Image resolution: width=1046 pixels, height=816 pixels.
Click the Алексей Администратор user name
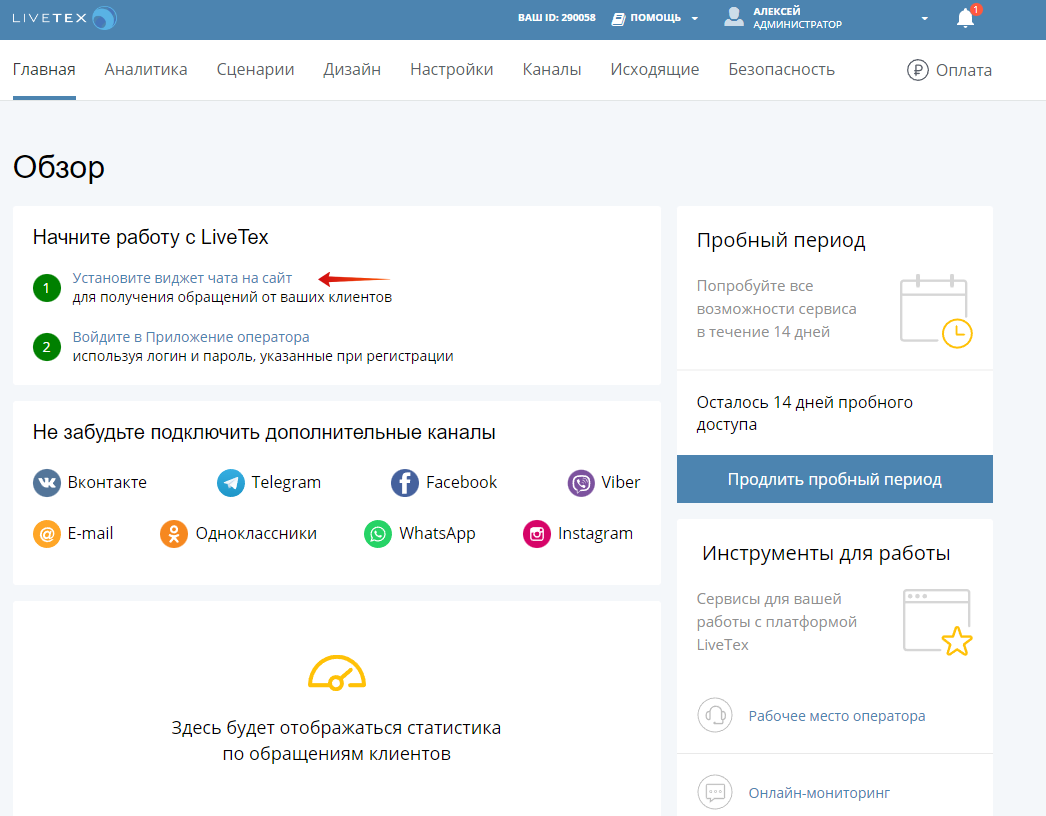coord(797,18)
